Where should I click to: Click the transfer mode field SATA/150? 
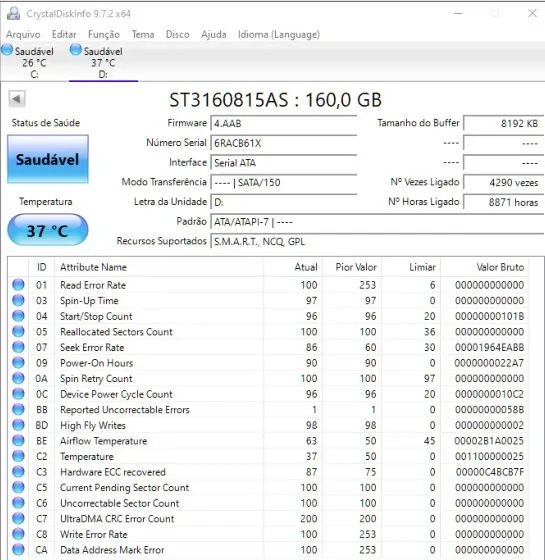[284, 182]
